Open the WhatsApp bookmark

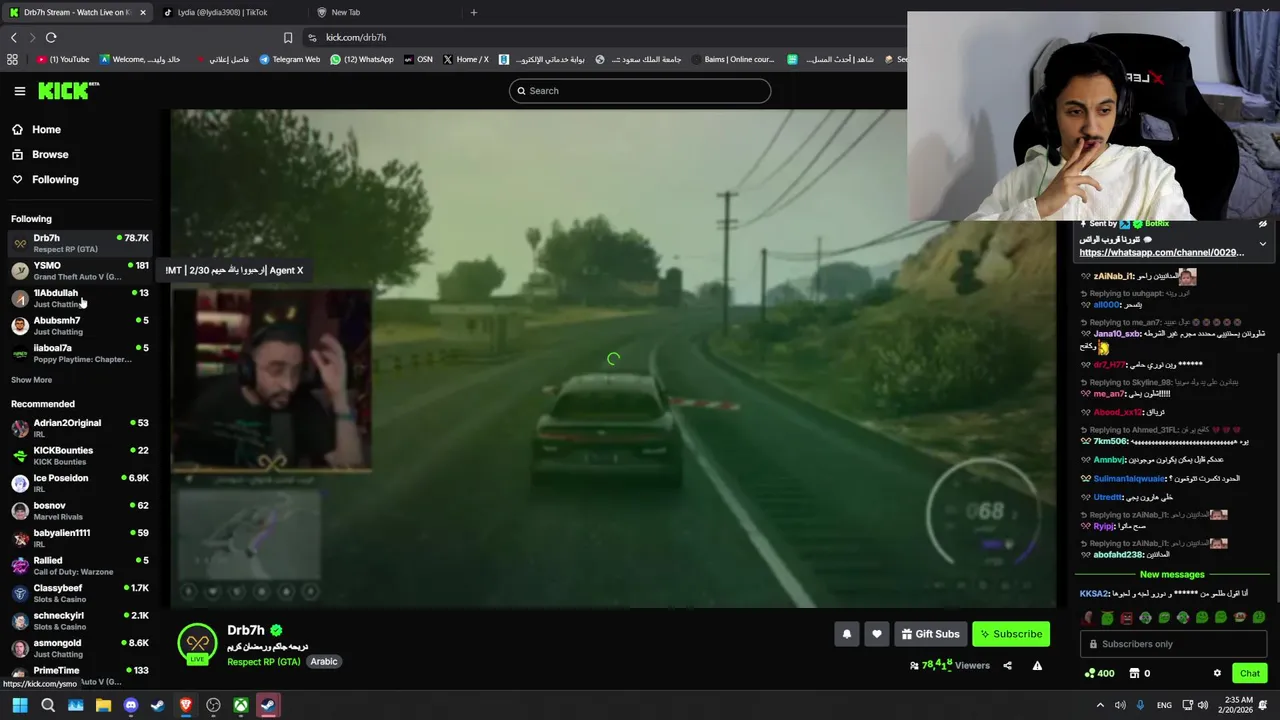pos(362,59)
